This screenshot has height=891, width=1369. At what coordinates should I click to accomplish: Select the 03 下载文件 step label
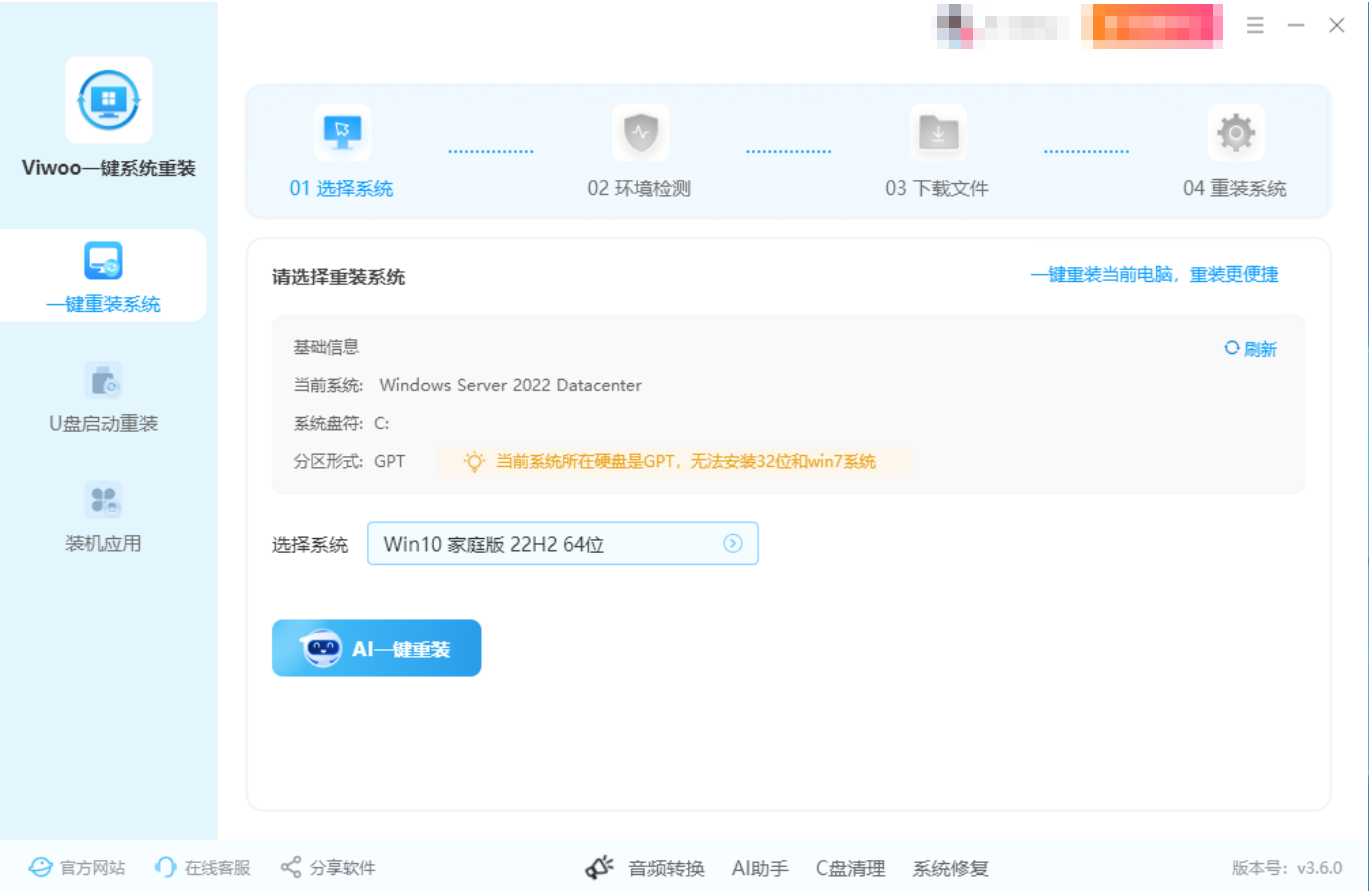pos(937,189)
